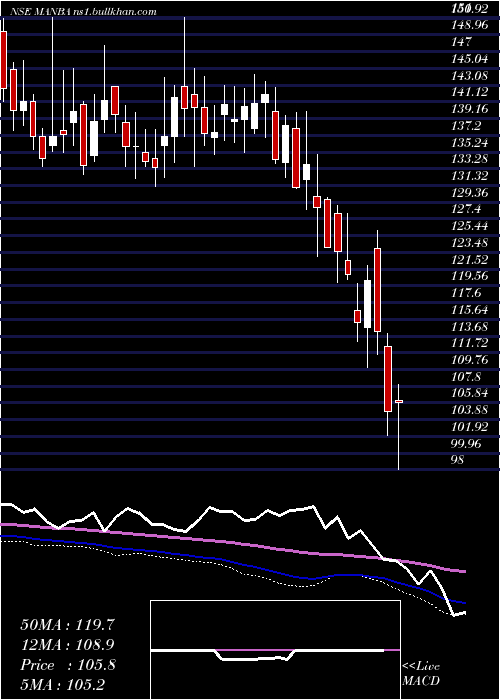500x700 pixels.
Task: Click the 119.56 price axis label
Action: (x=470, y=276)
